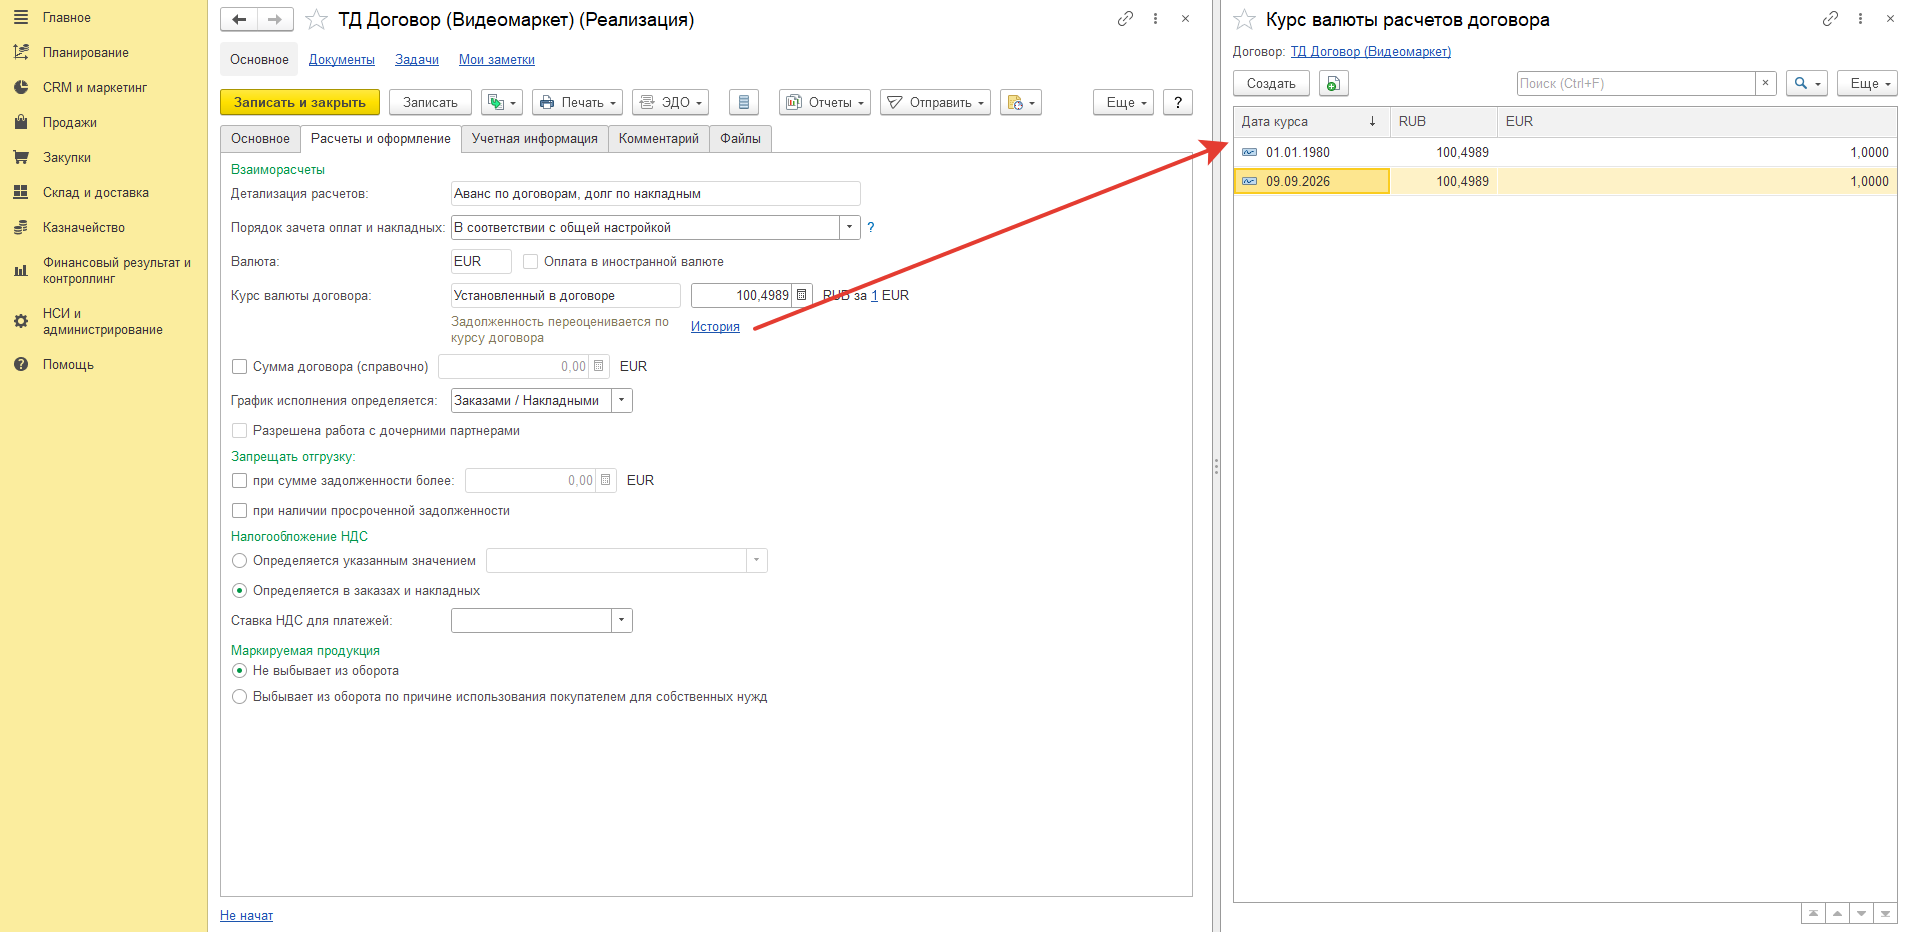Open the История link

pos(715,326)
